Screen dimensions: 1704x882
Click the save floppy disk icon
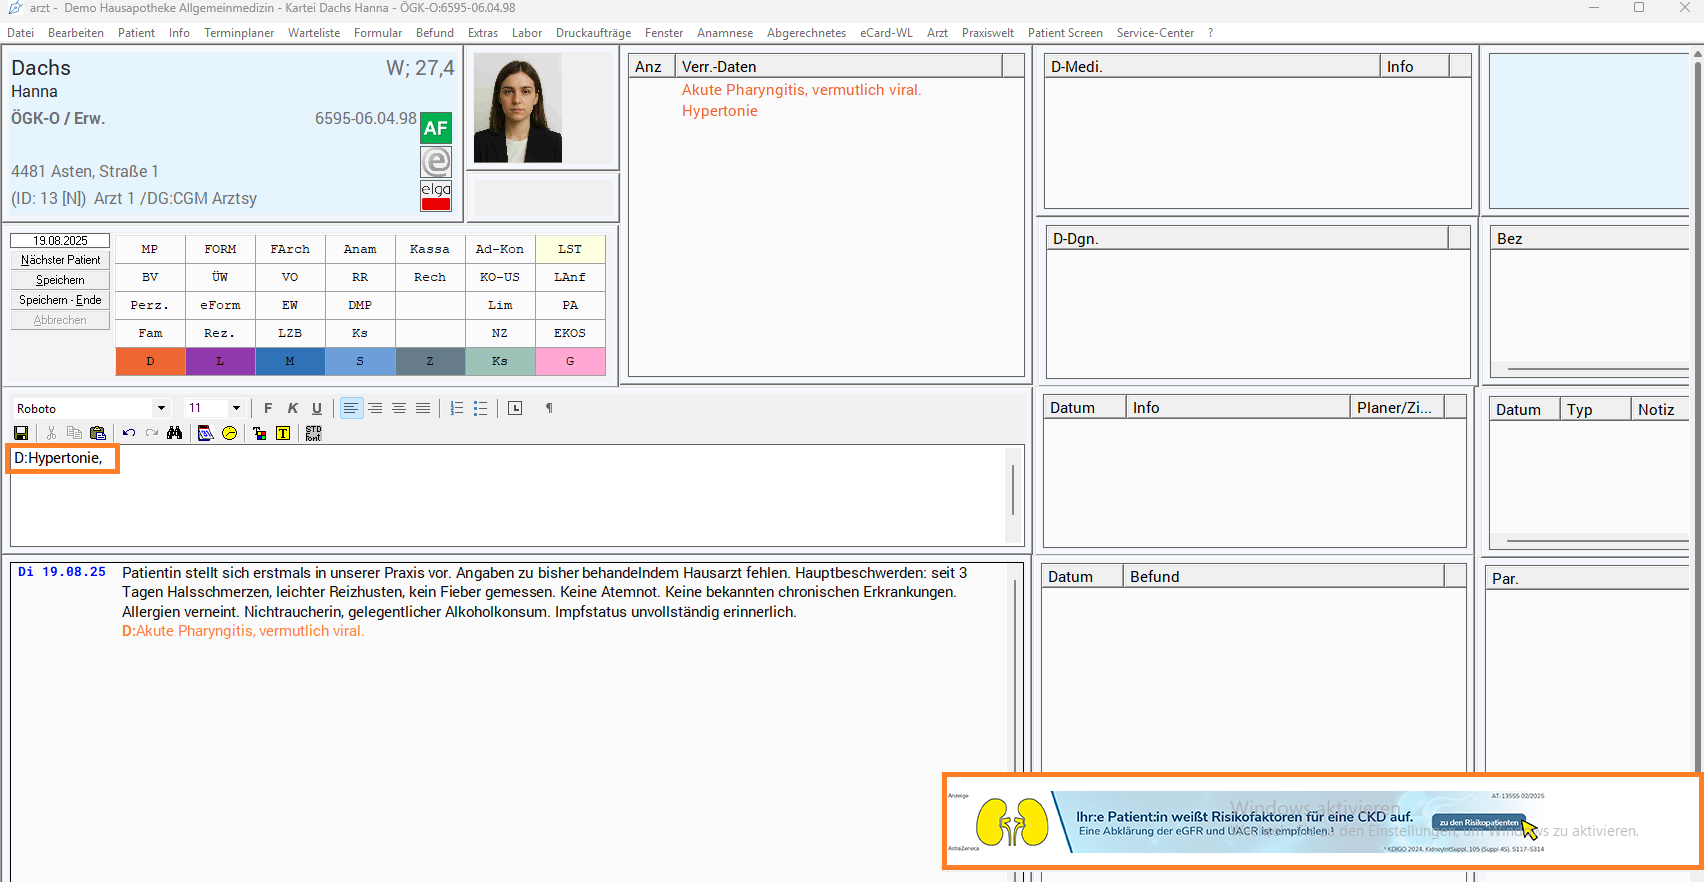coord(21,433)
